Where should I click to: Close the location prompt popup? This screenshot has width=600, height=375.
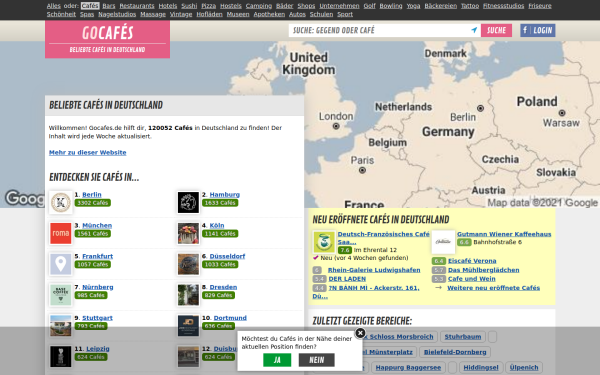(360, 333)
